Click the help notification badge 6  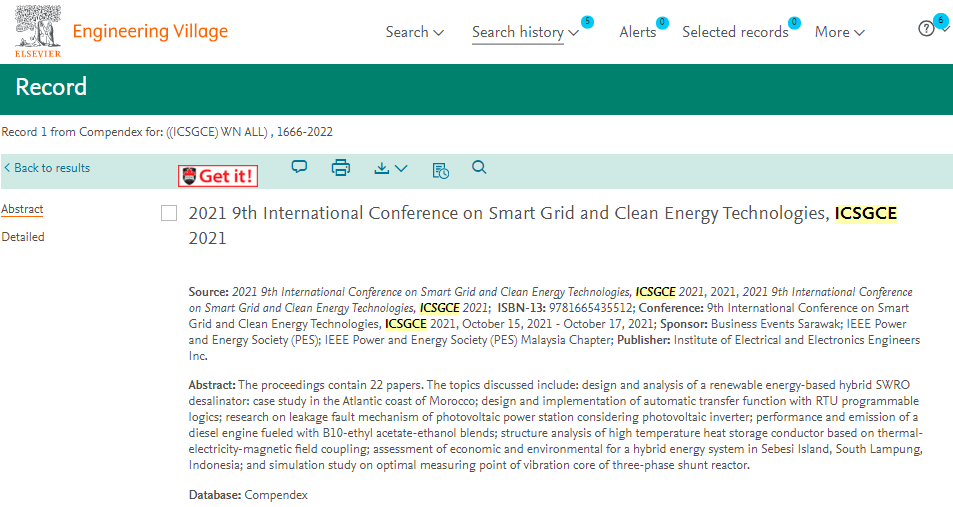pyautogui.click(x=941, y=20)
